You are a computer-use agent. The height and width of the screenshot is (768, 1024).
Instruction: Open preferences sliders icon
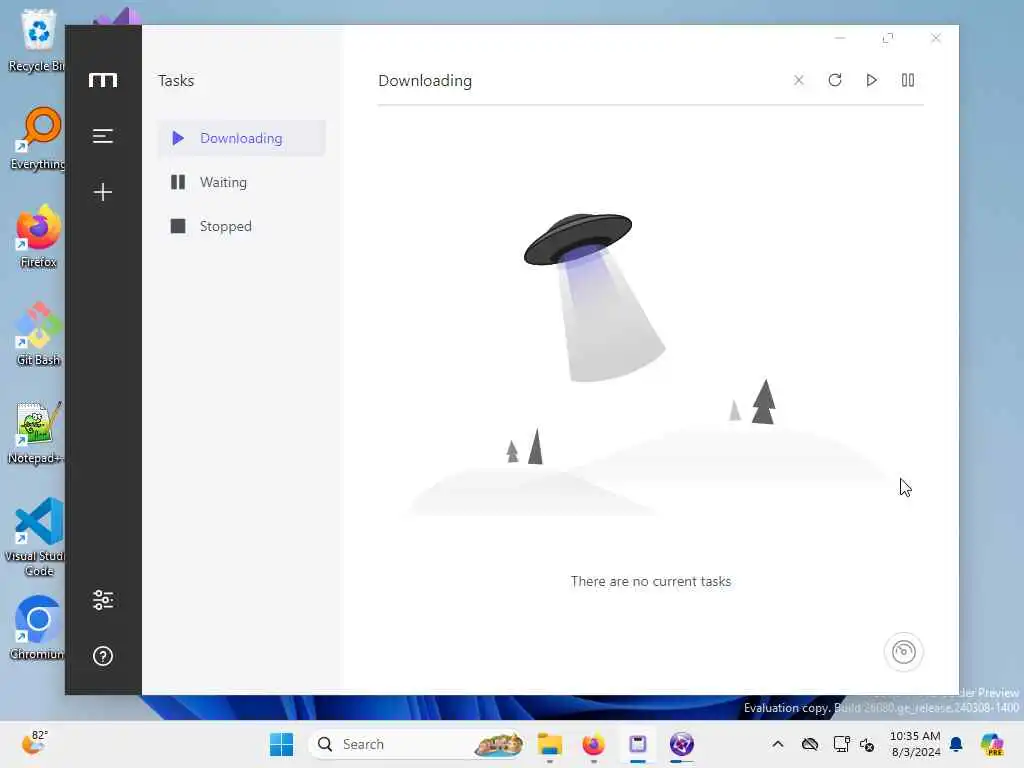pyautogui.click(x=103, y=600)
